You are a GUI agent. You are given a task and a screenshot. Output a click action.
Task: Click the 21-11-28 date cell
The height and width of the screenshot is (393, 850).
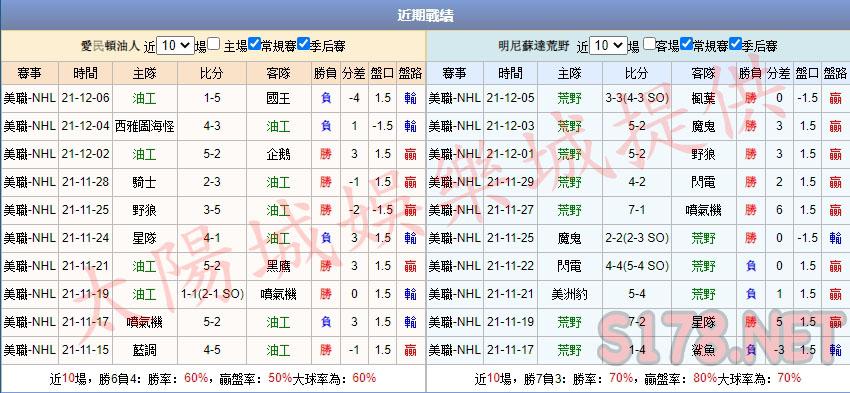pos(86,182)
